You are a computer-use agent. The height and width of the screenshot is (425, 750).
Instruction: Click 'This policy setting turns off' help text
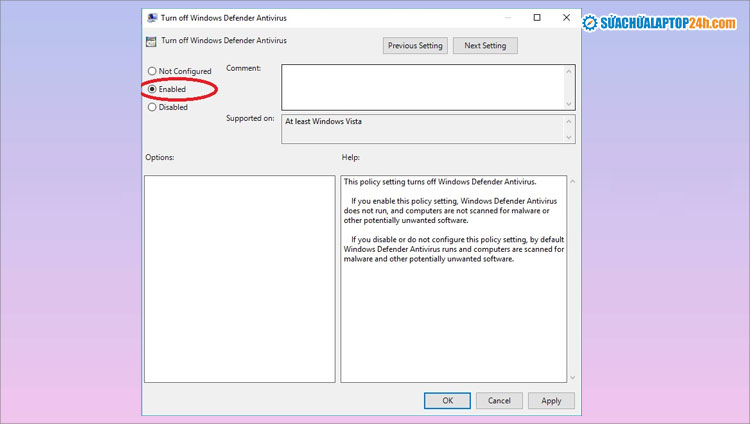440,182
